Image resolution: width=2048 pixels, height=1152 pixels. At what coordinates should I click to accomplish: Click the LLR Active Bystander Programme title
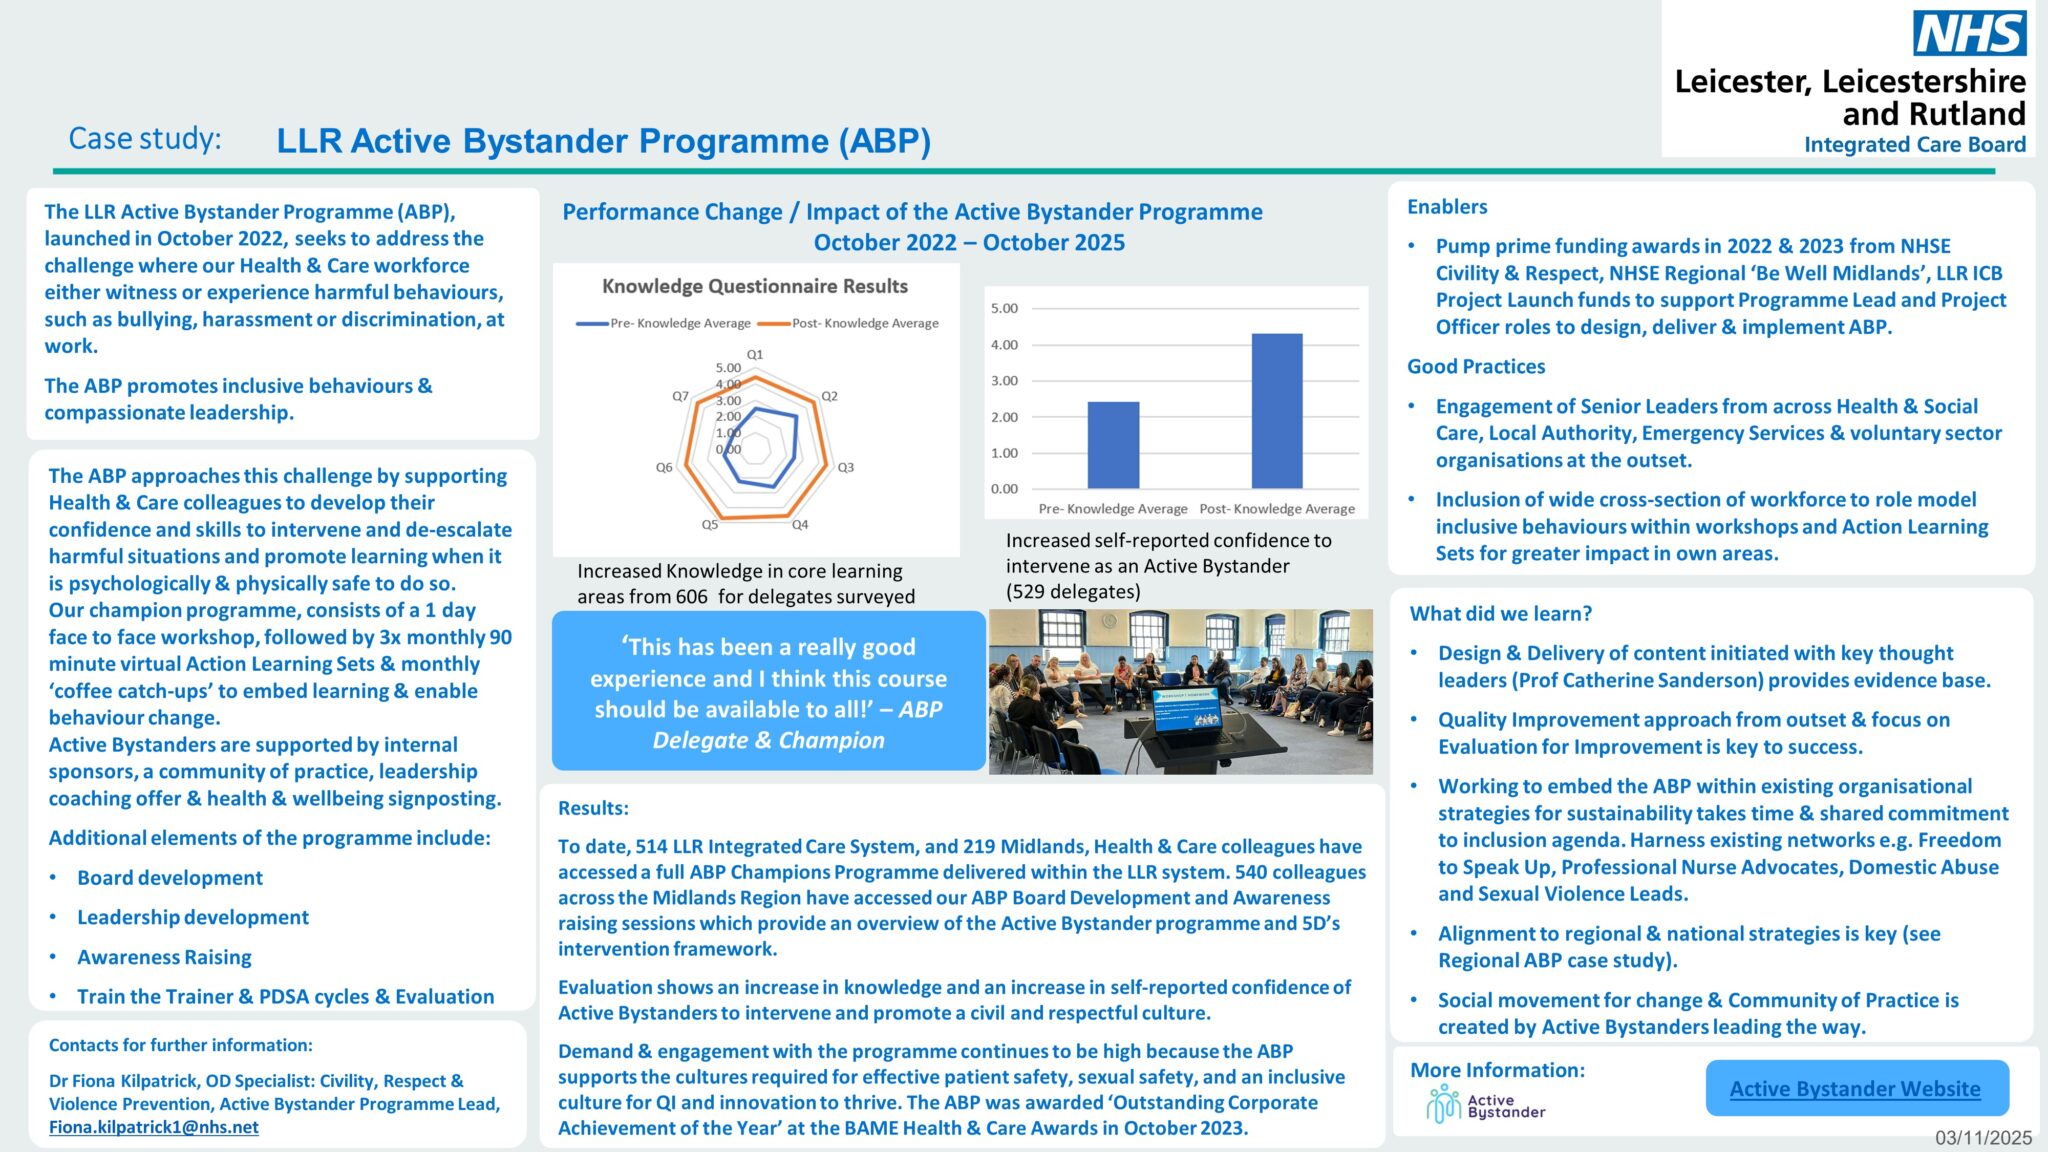(x=603, y=141)
